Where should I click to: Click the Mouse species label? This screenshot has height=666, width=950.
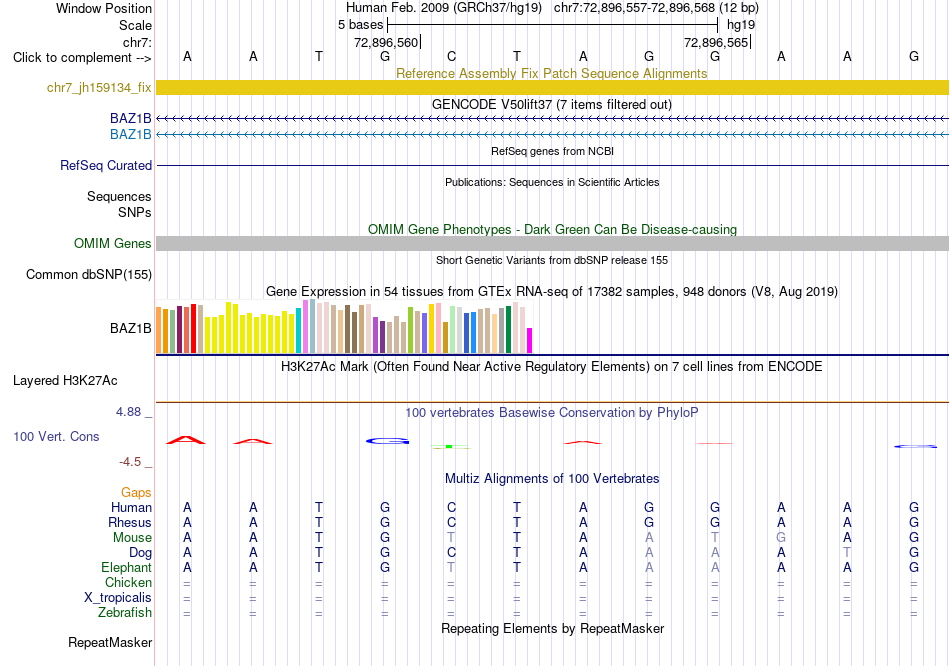[132, 538]
